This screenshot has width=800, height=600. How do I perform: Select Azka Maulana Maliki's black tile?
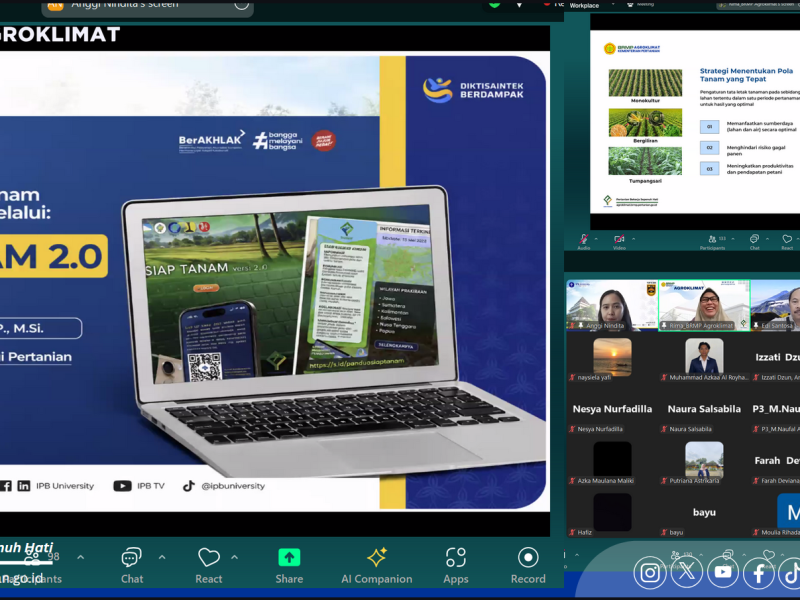[612, 460]
